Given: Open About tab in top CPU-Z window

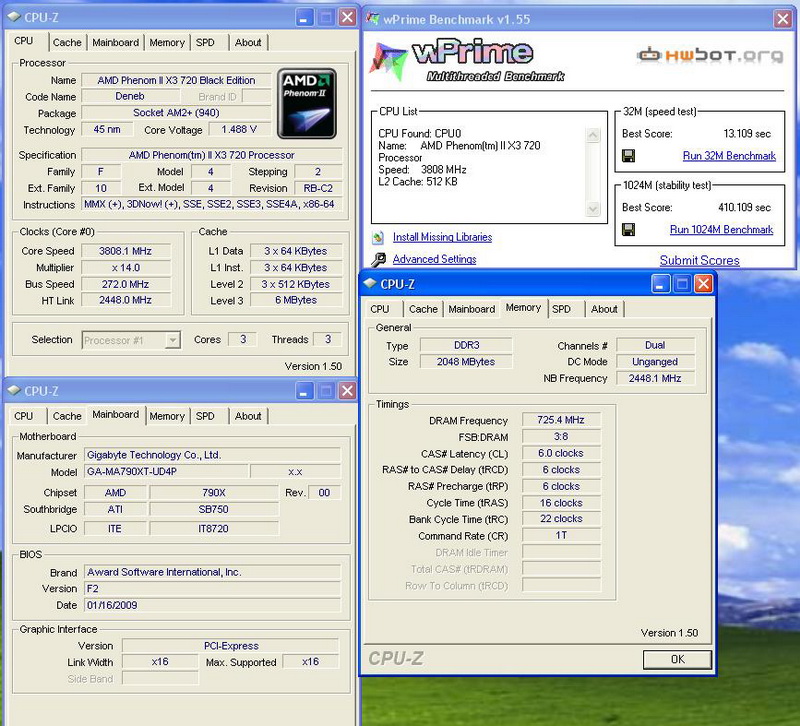Looking at the screenshot, I should (x=248, y=42).
